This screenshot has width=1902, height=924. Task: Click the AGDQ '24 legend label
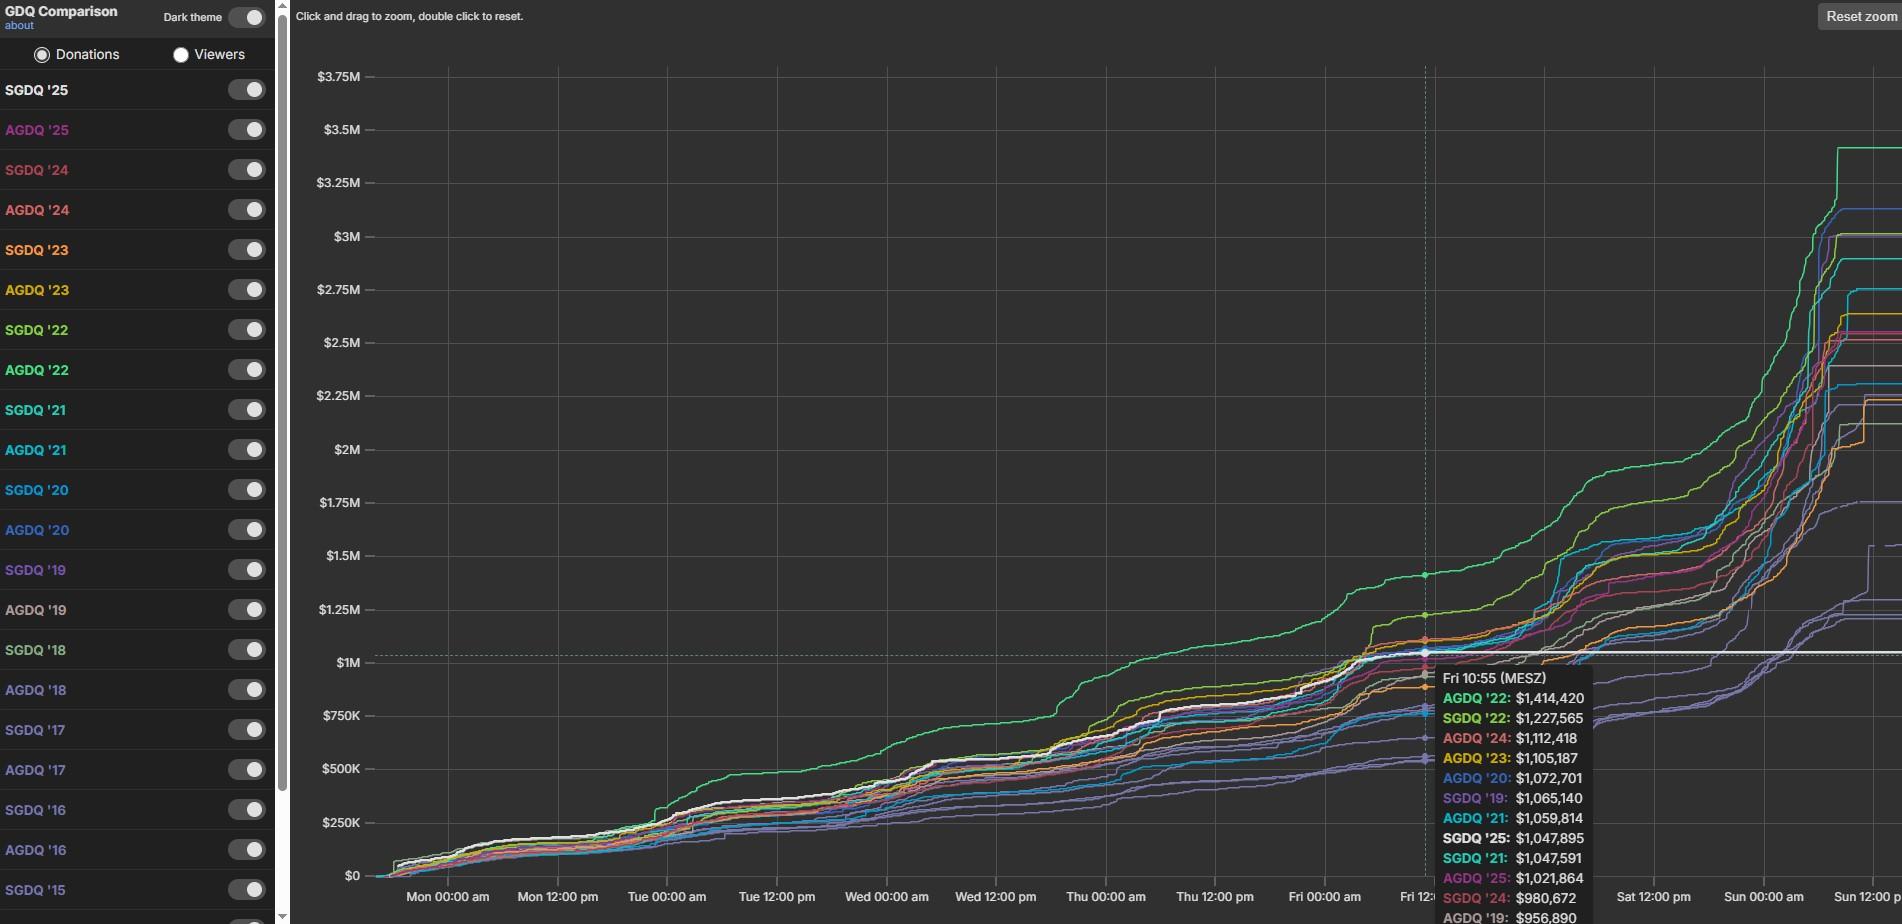pos(37,210)
